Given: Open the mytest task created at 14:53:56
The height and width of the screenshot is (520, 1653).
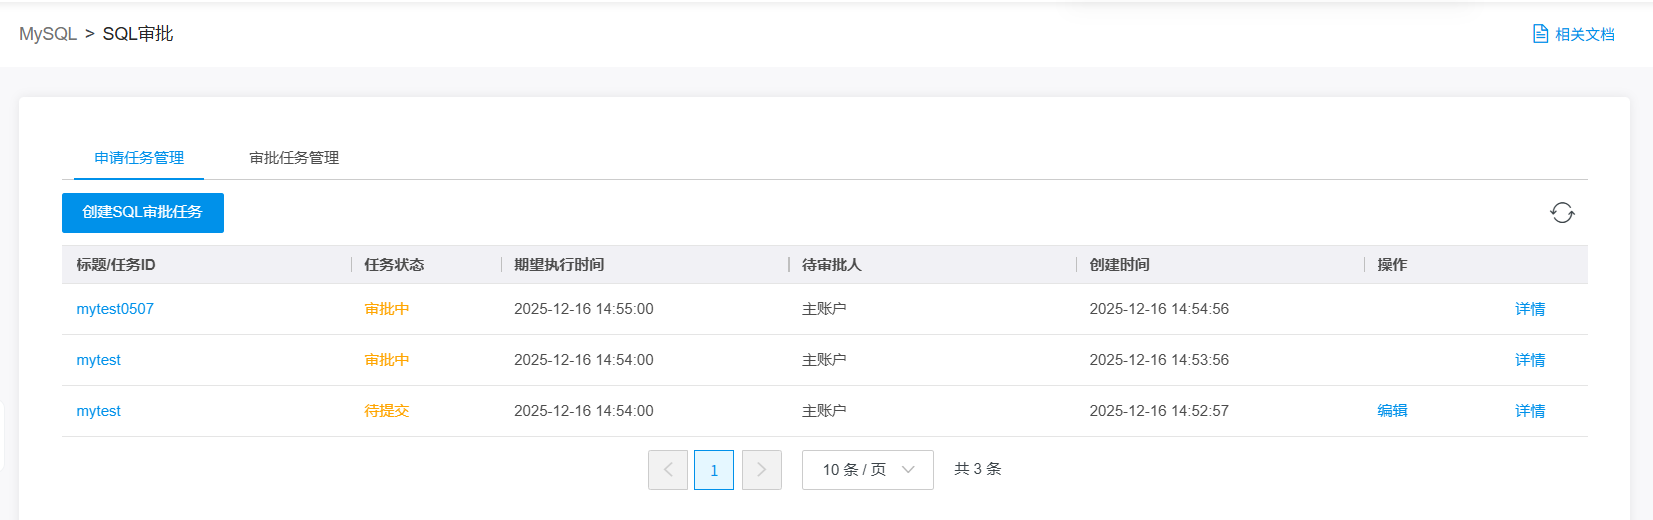Looking at the screenshot, I should [99, 360].
